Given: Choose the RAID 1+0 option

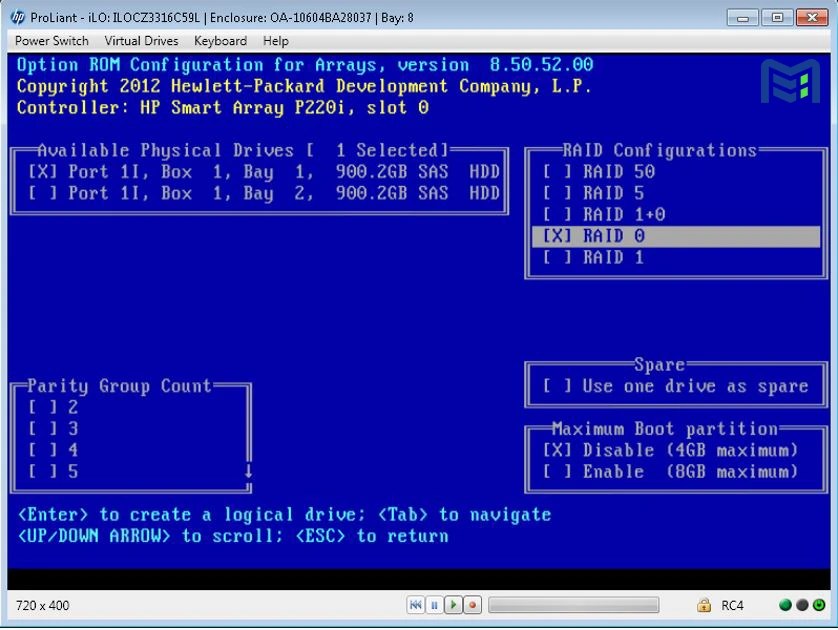Looking at the screenshot, I should click(604, 215).
